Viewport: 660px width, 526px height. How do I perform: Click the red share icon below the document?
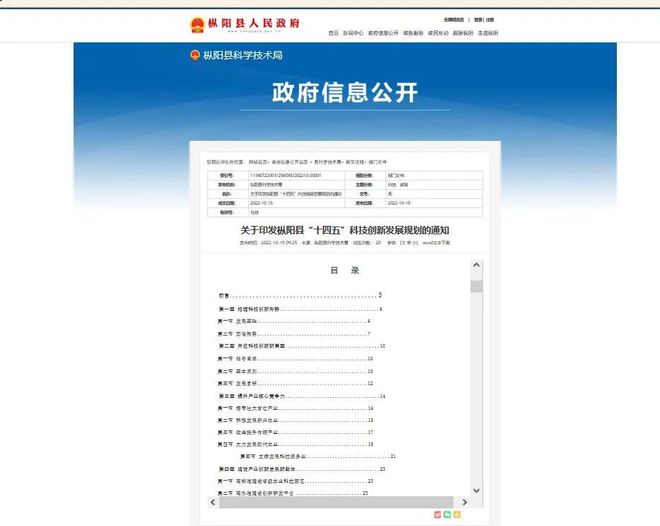coord(437,515)
